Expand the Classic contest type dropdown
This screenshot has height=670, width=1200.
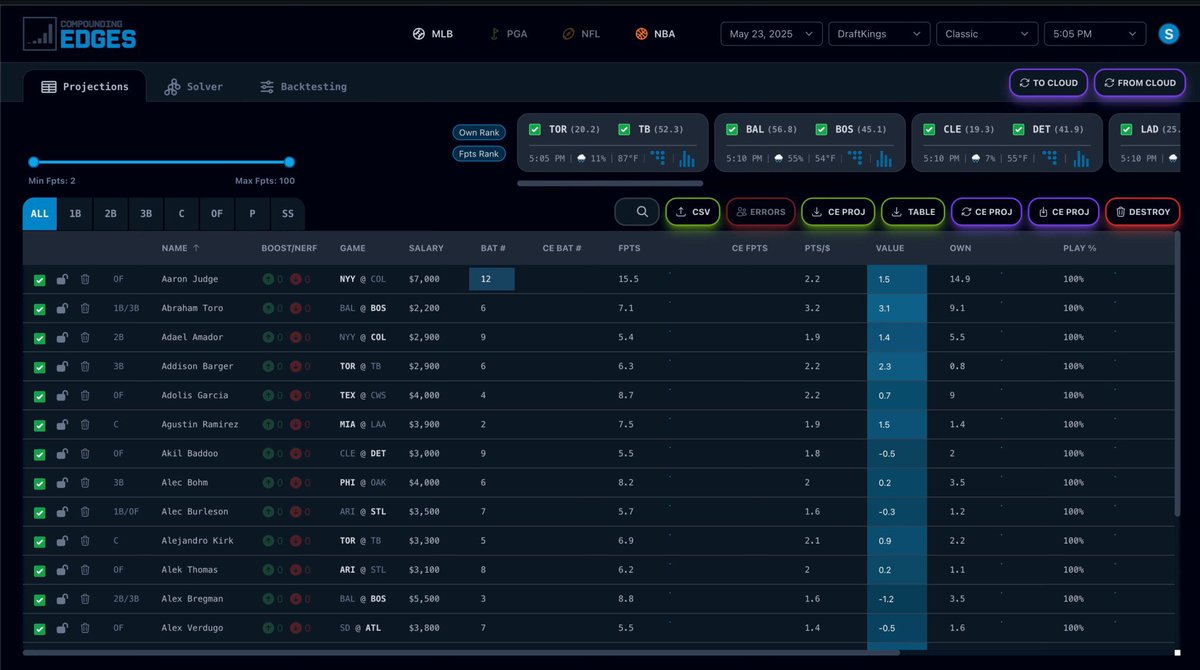coord(986,33)
